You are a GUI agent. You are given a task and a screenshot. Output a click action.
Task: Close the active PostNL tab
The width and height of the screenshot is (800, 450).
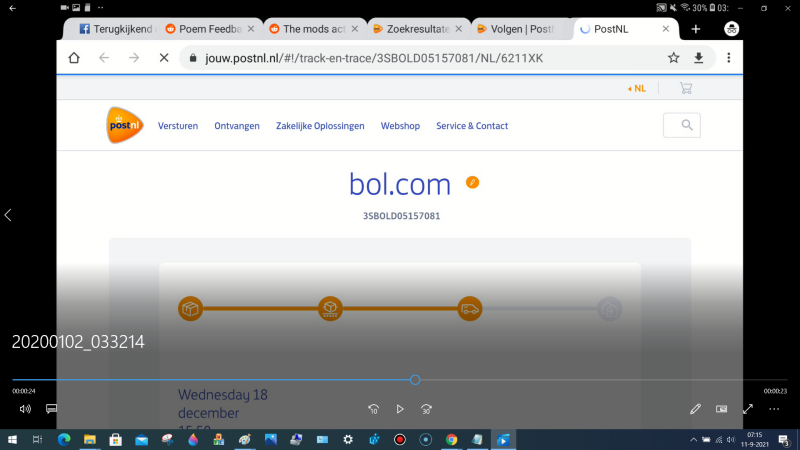(x=665, y=29)
